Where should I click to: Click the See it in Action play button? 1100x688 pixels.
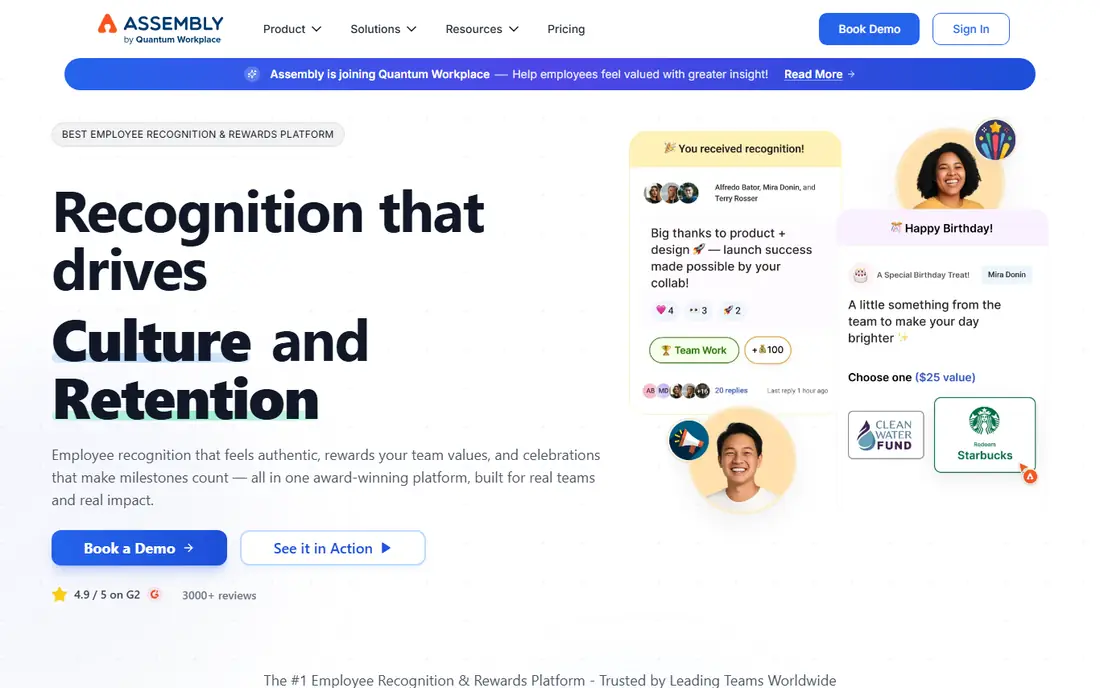pos(333,548)
